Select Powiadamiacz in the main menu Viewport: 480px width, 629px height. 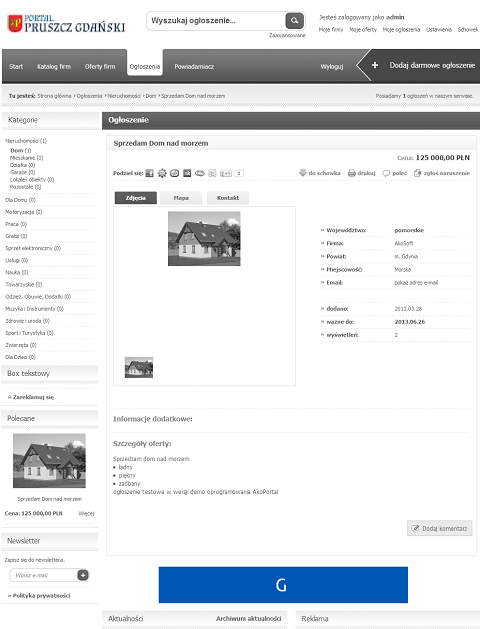pyautogui.click(x=194, y=67)
